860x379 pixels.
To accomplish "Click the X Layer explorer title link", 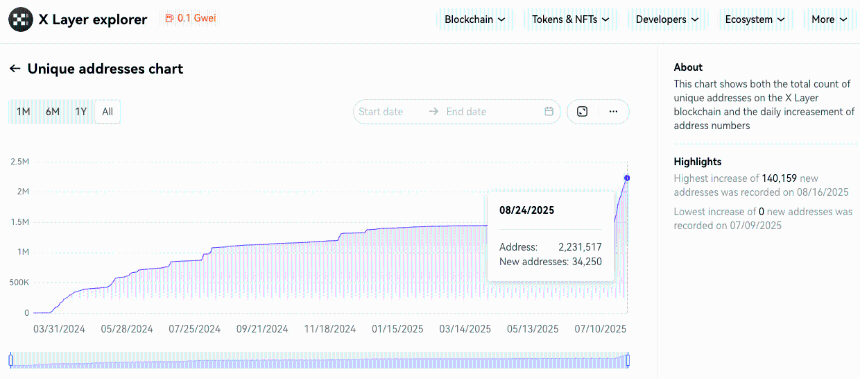I will pyautogui.click(x=93, y=20).
